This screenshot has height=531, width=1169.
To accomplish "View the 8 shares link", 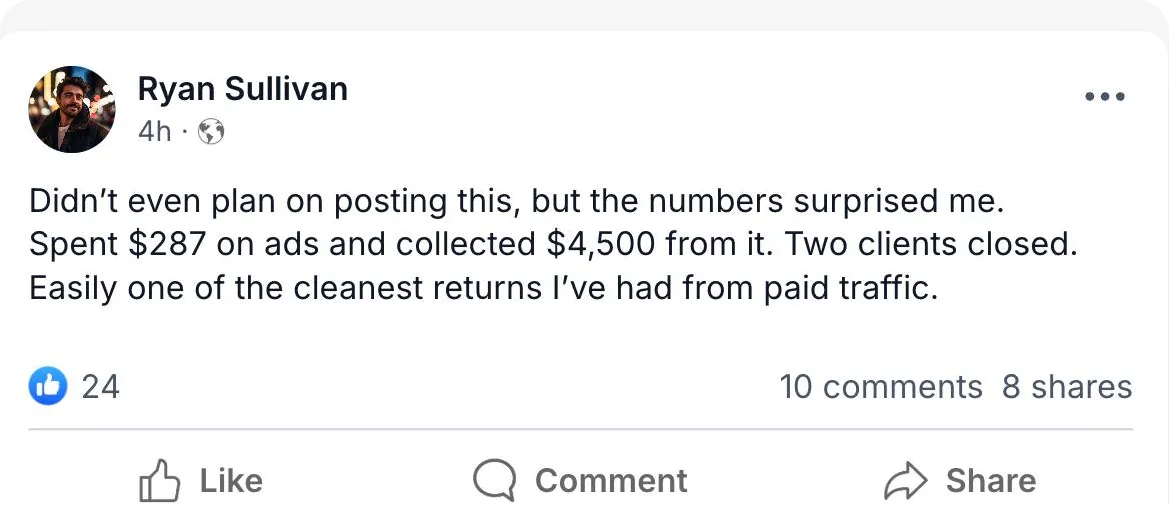I will [x=1067, y=387].
